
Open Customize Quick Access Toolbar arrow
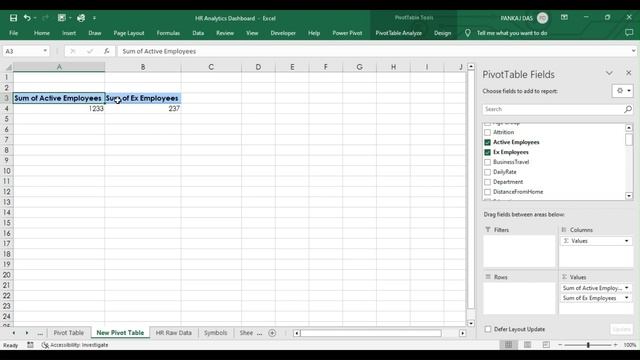[94, 18]
